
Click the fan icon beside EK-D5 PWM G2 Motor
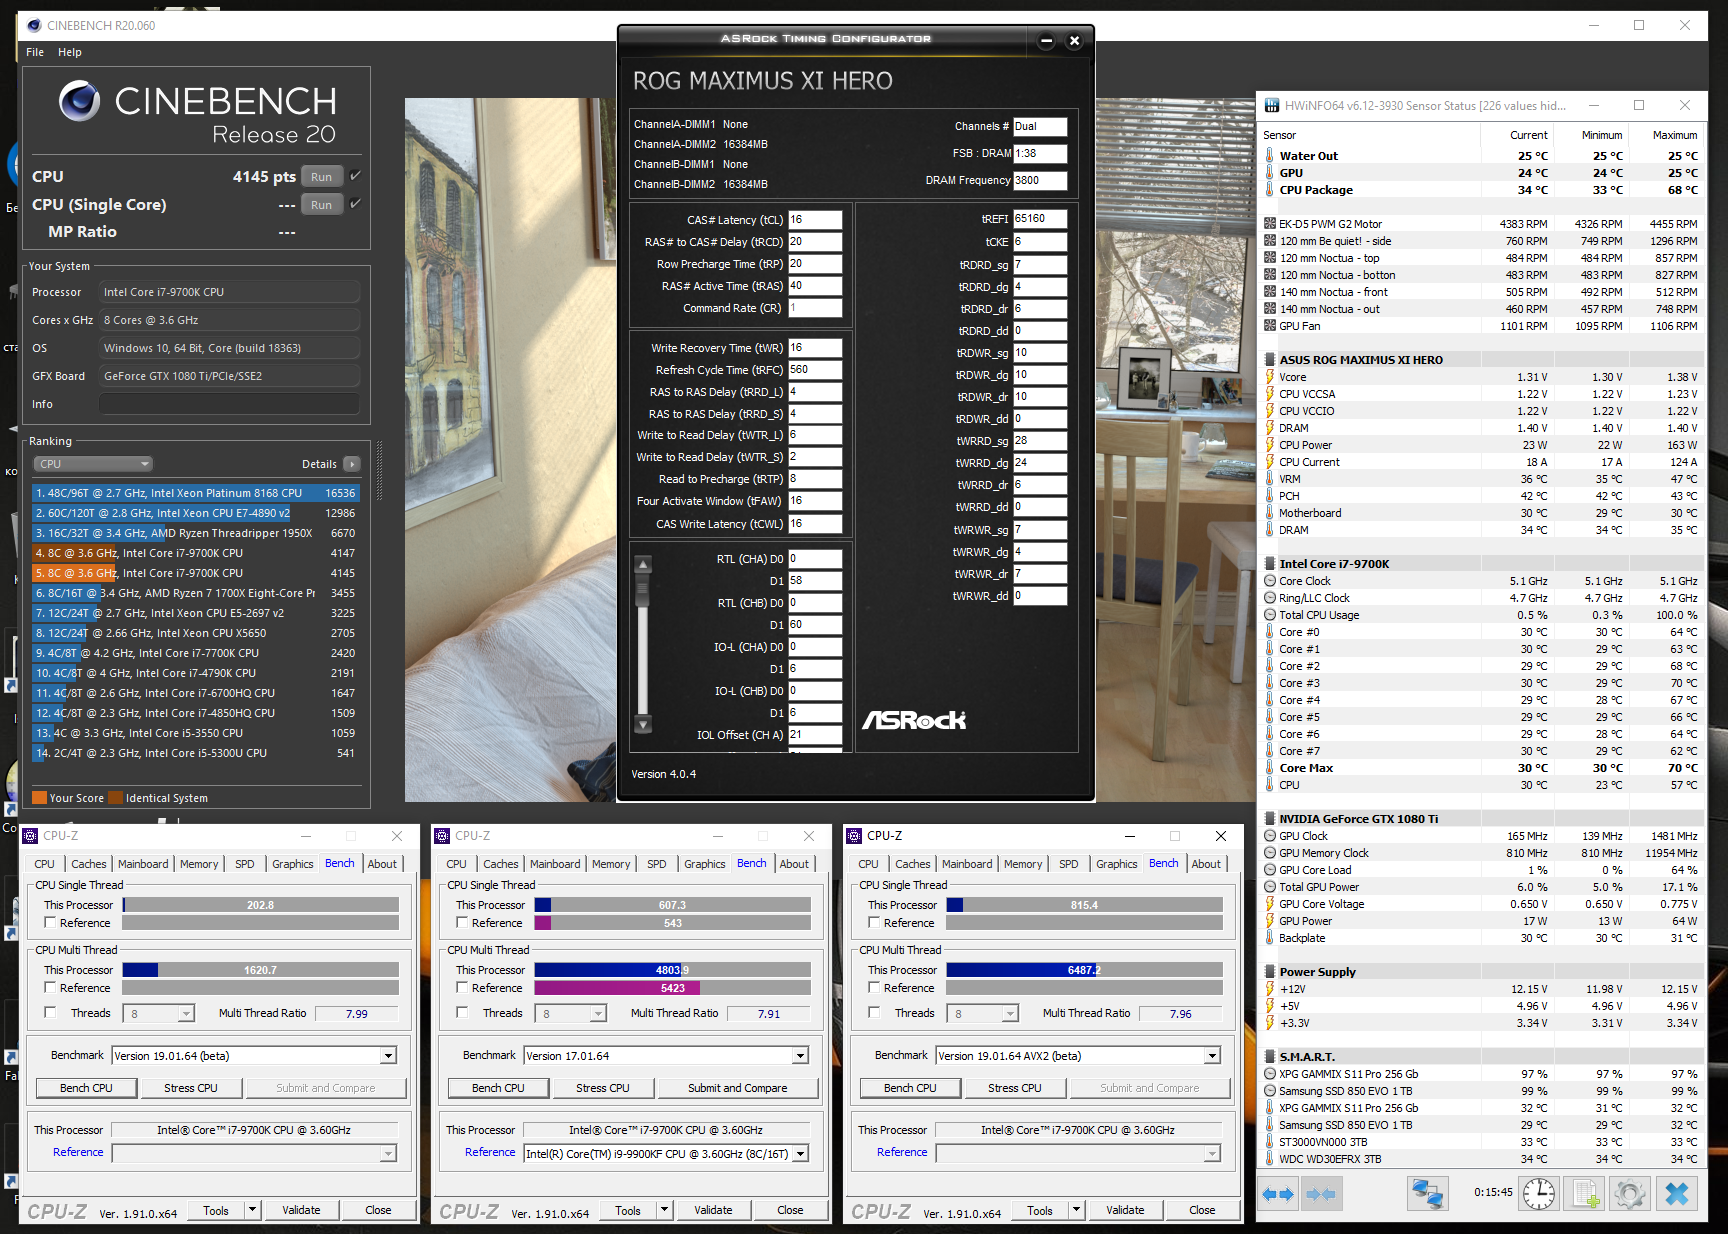point(1270,224)
